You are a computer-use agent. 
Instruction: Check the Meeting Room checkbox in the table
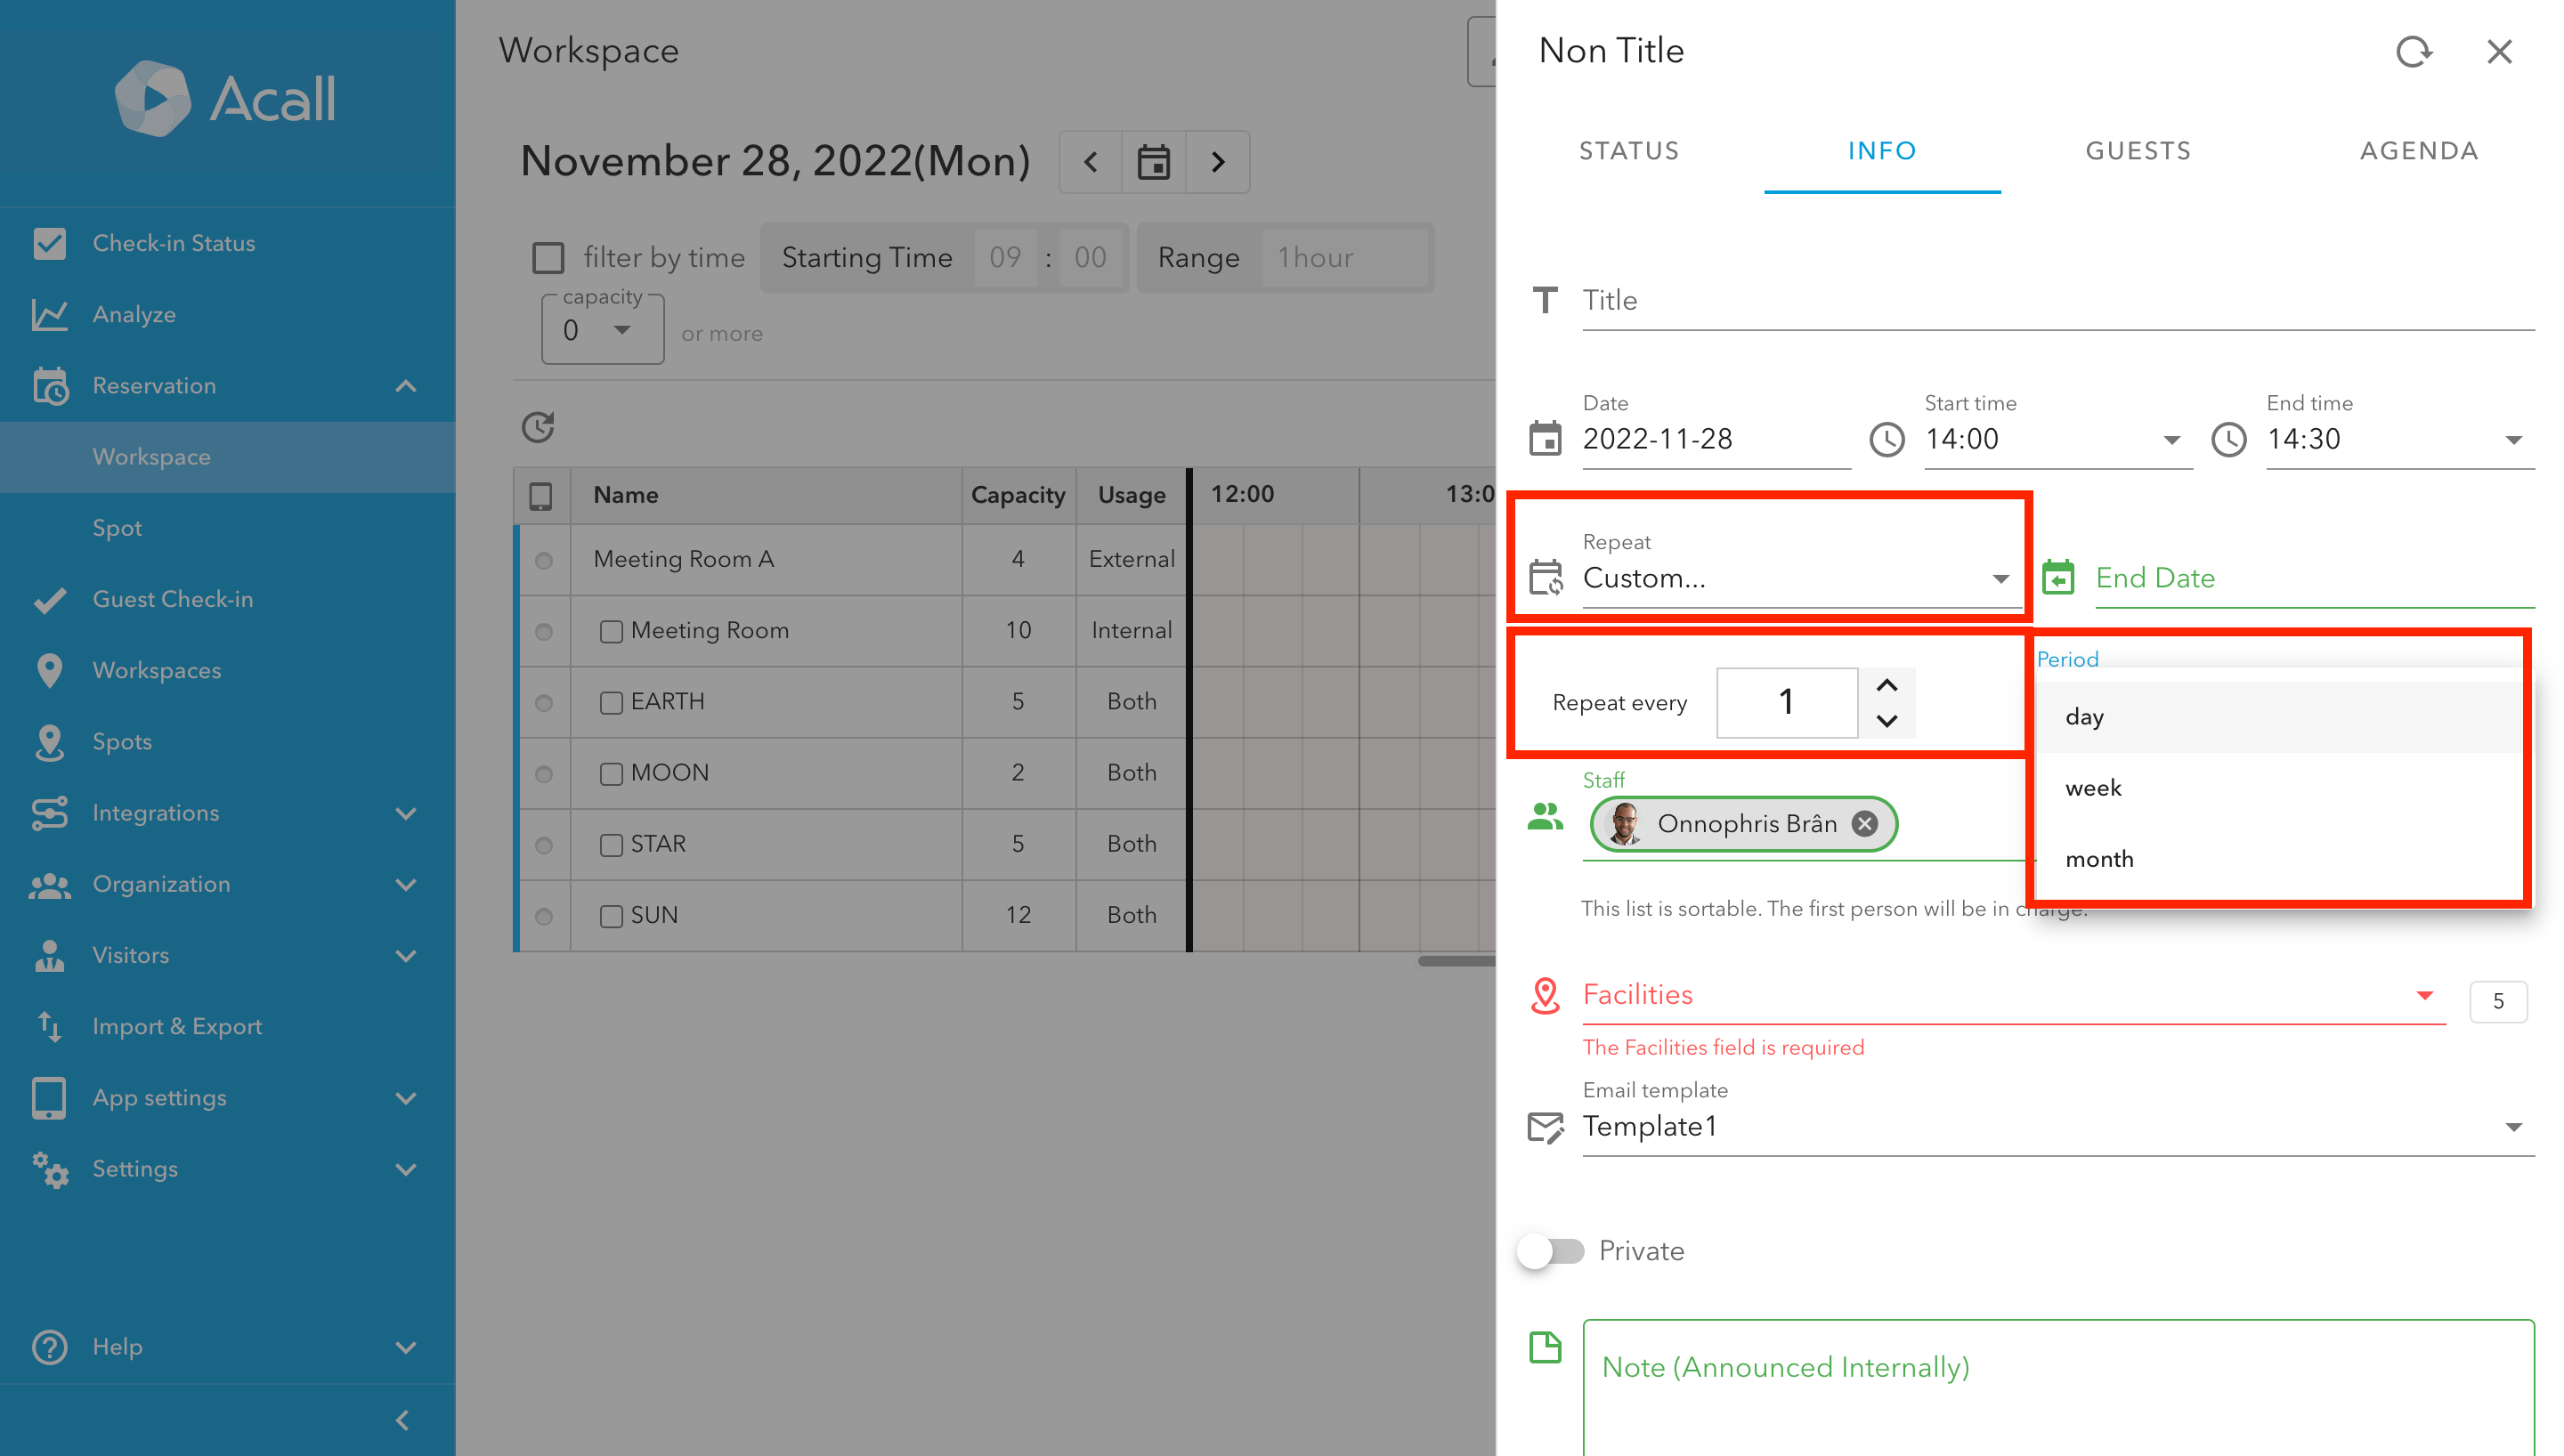(x=612, y=631)
